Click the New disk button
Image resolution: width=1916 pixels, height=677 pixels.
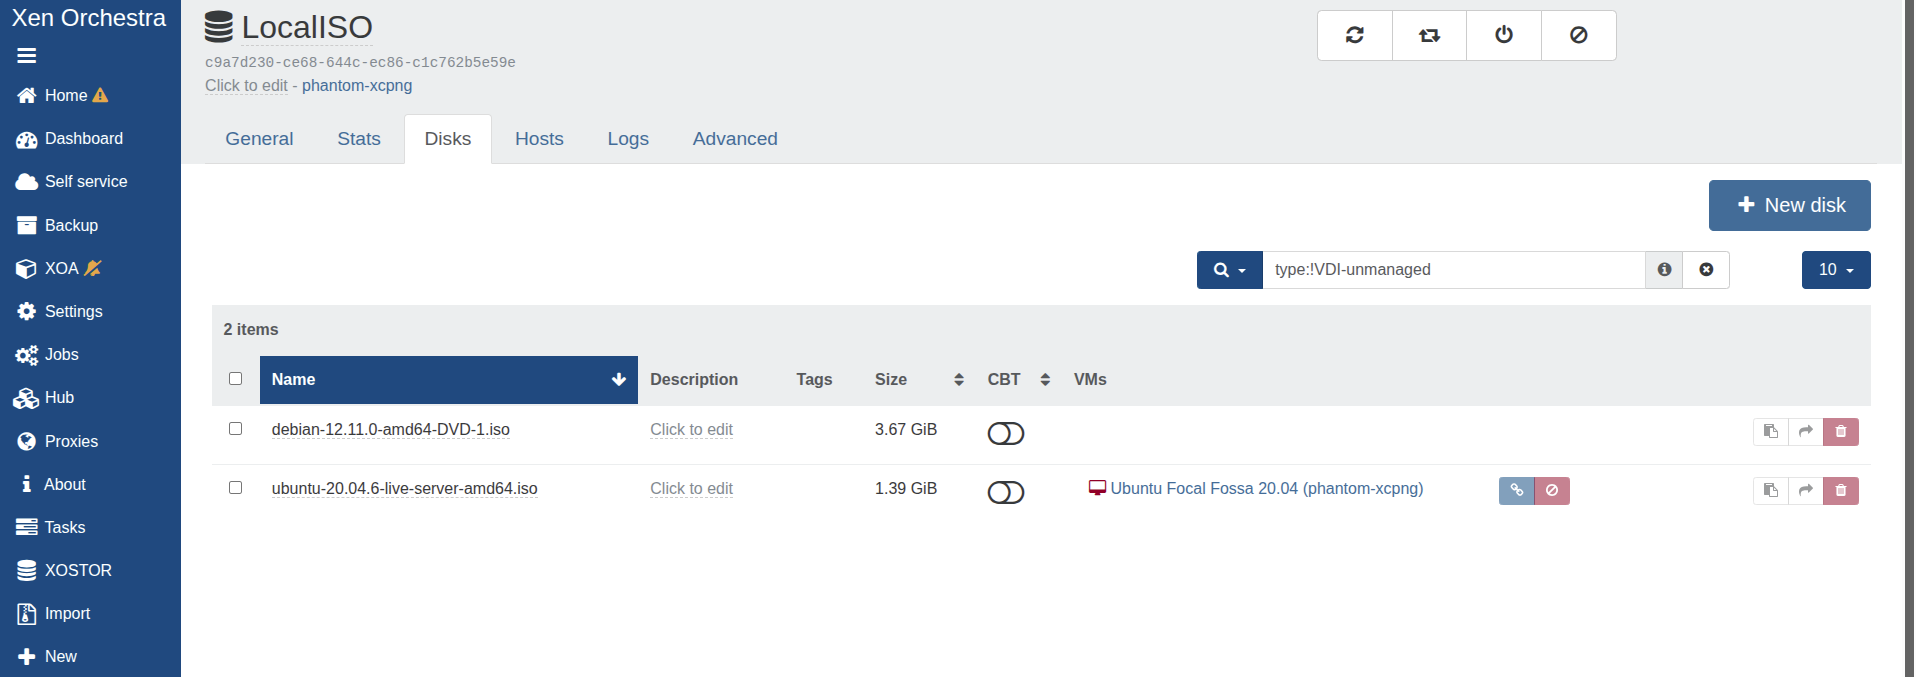(x=1789, y=205)
